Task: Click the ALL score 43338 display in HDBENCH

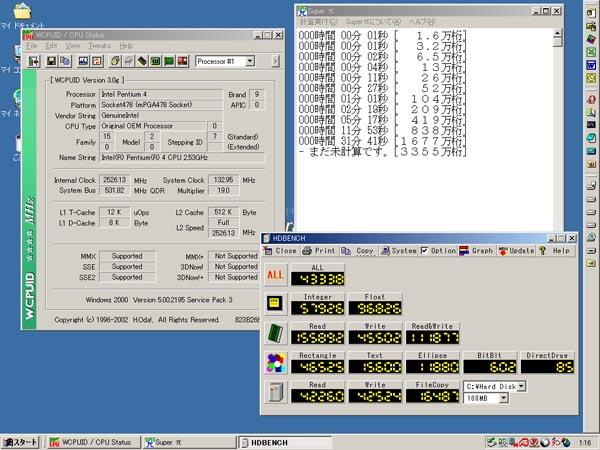Action: pyautogui.click(x=318, y=279)
